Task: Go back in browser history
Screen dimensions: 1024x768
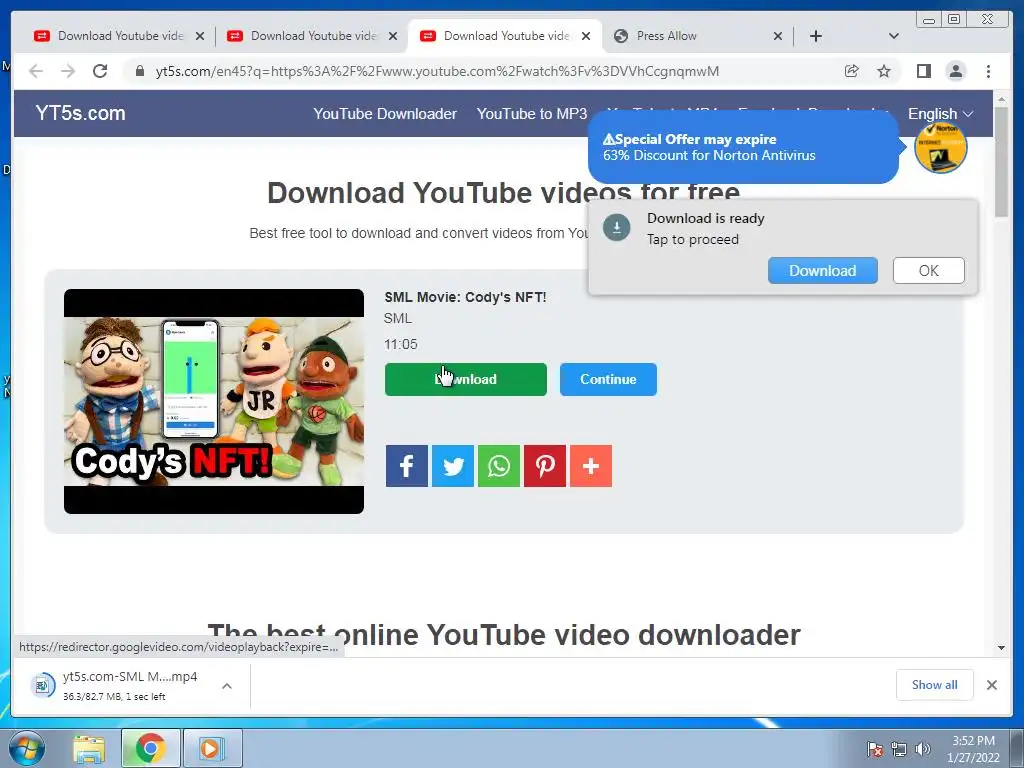Action: click(36, 71)
